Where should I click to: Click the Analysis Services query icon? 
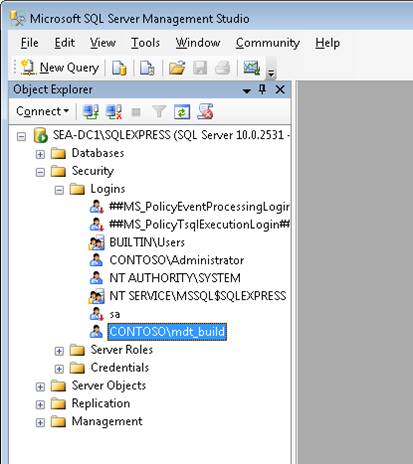147,68
